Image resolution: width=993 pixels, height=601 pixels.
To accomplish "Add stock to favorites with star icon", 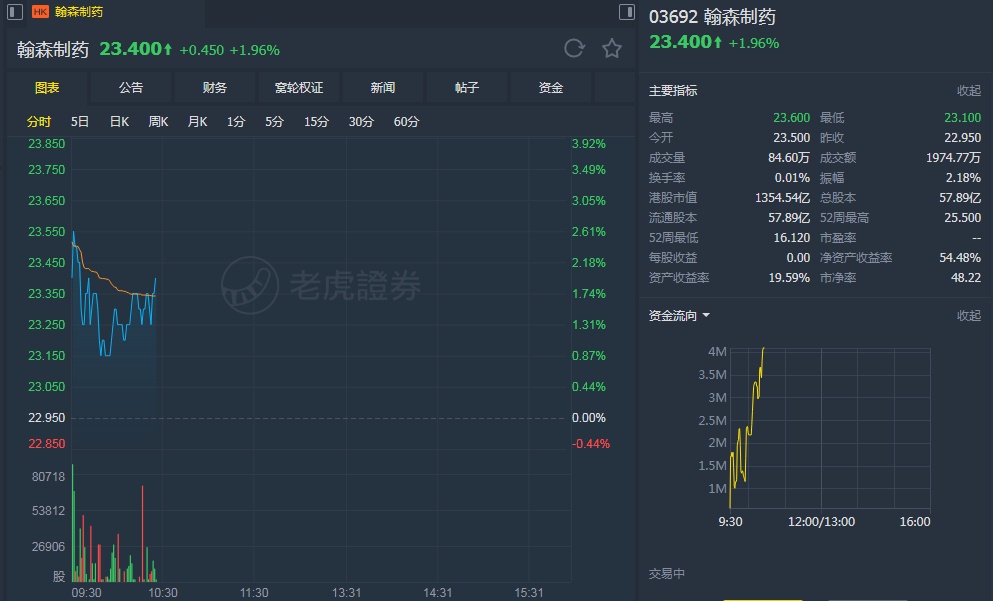I will point(612,49).
